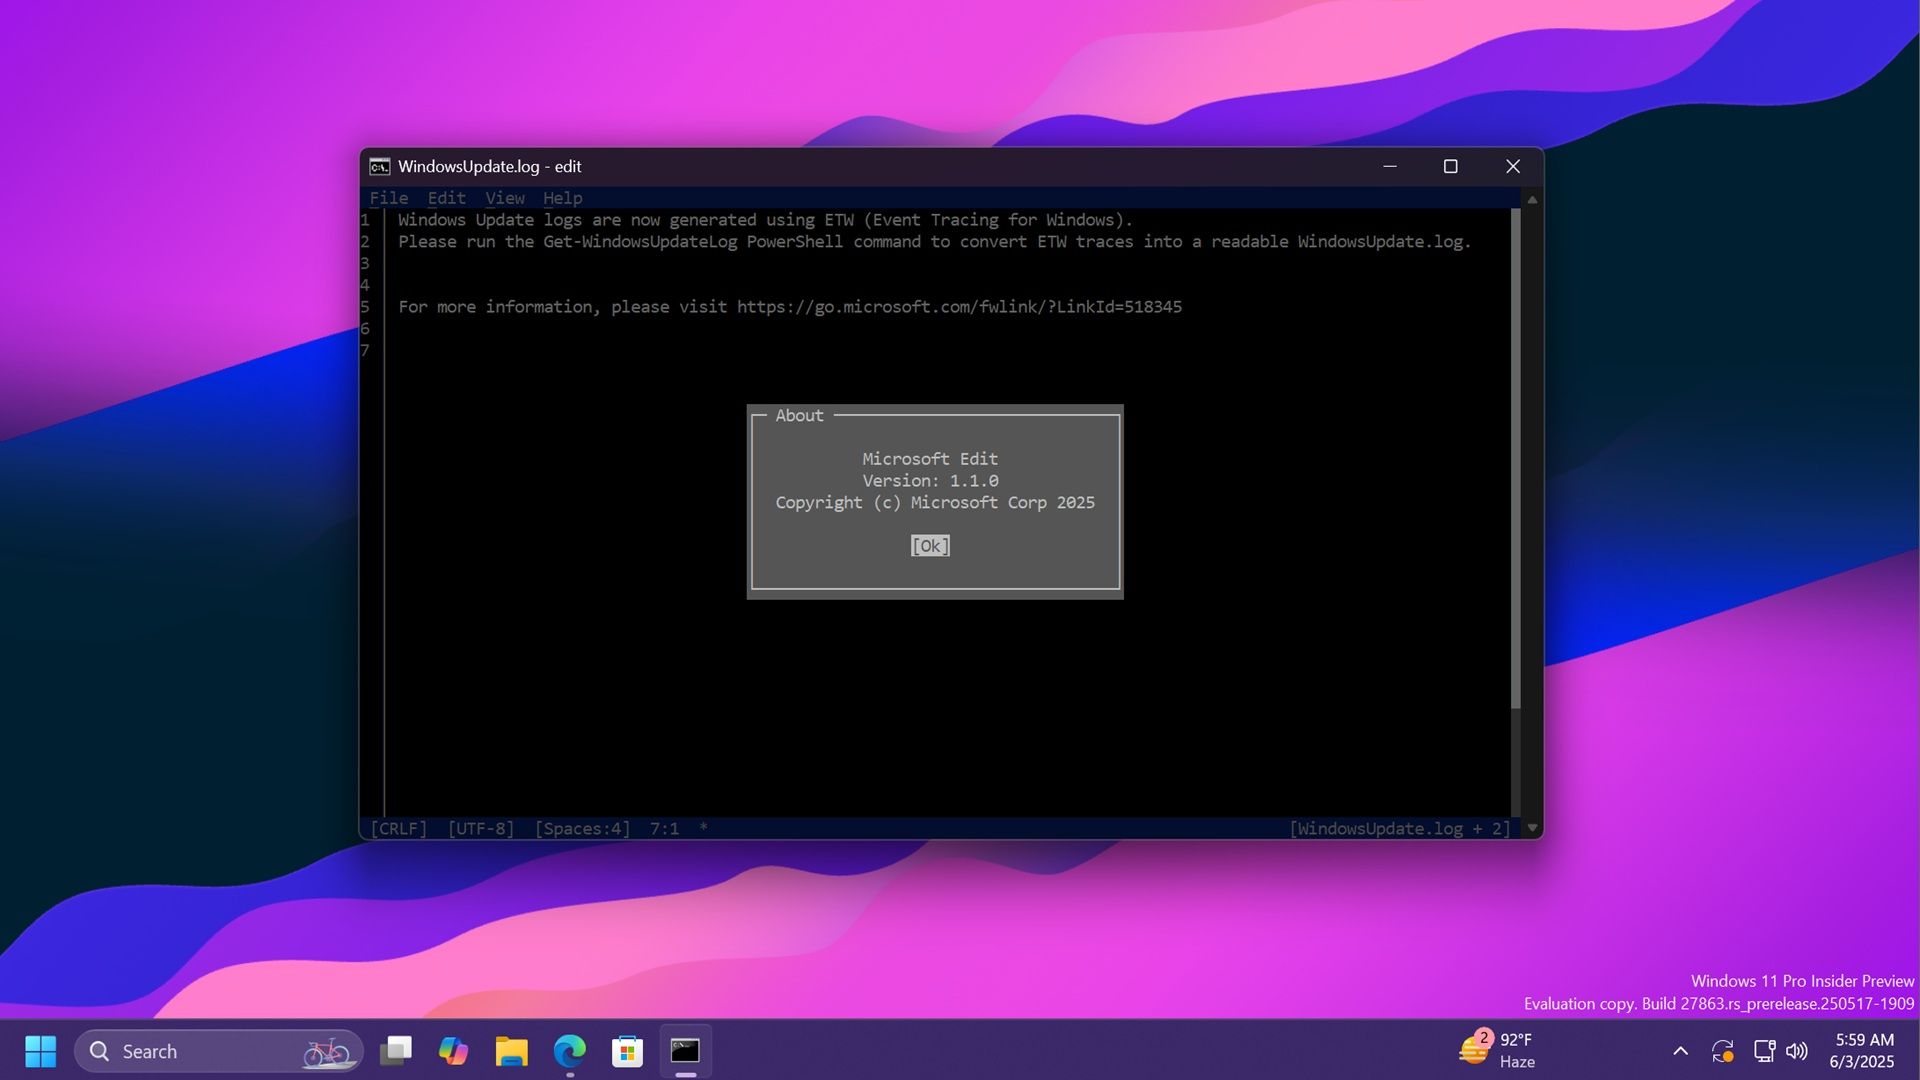Click the scrollbar down arrow
The height and width of the screenshot is (1080, 1920).
[x=1532, y=828]
